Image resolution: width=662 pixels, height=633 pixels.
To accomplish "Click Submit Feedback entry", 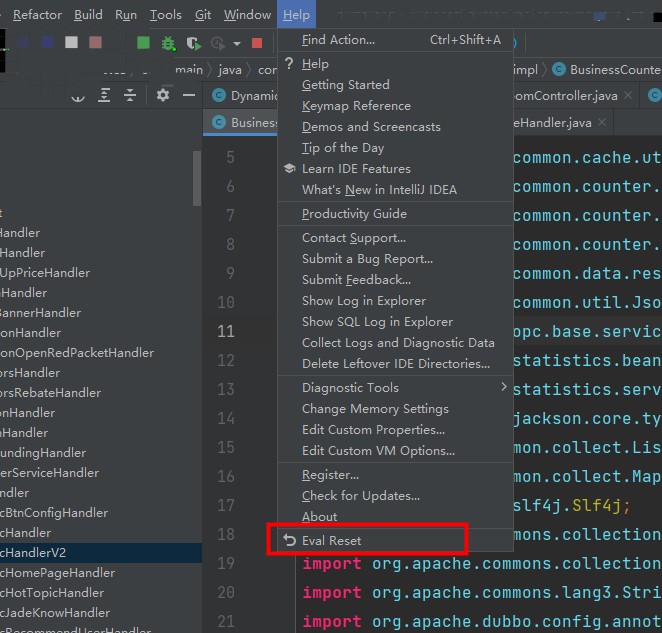I will (x=395, y=280).
